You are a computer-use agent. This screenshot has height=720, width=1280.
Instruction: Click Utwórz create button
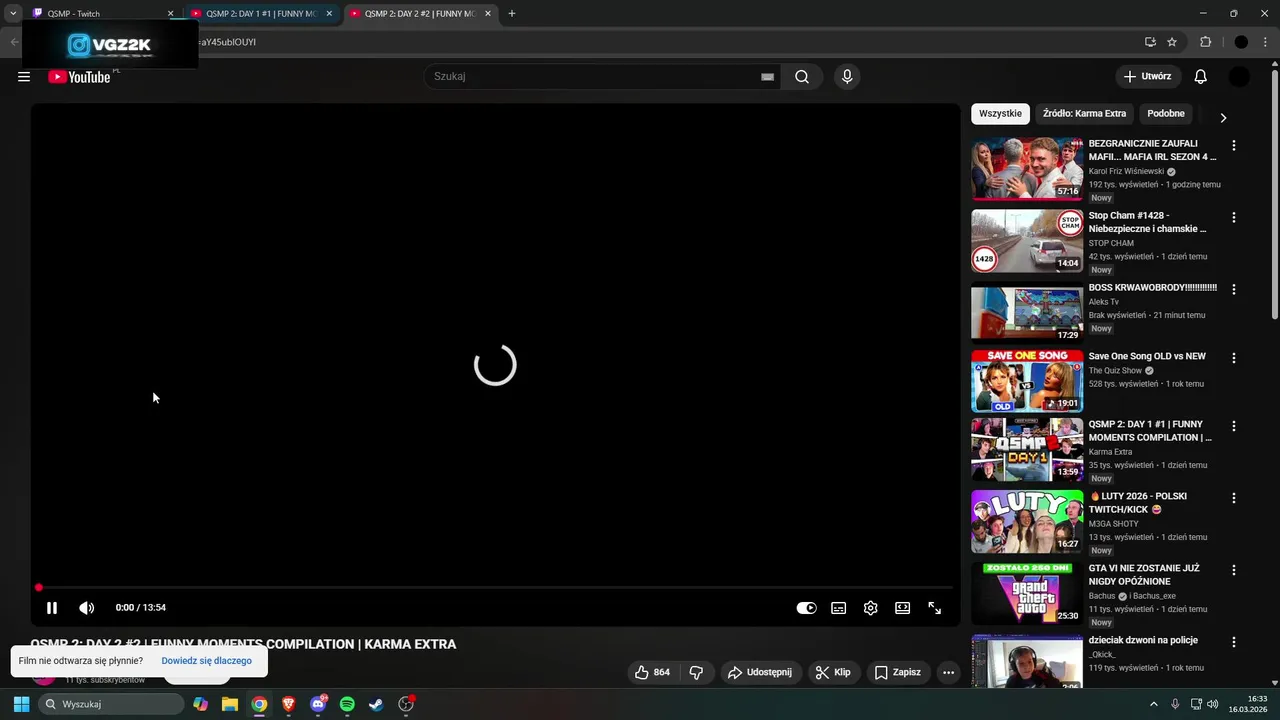pos(1148,77)
